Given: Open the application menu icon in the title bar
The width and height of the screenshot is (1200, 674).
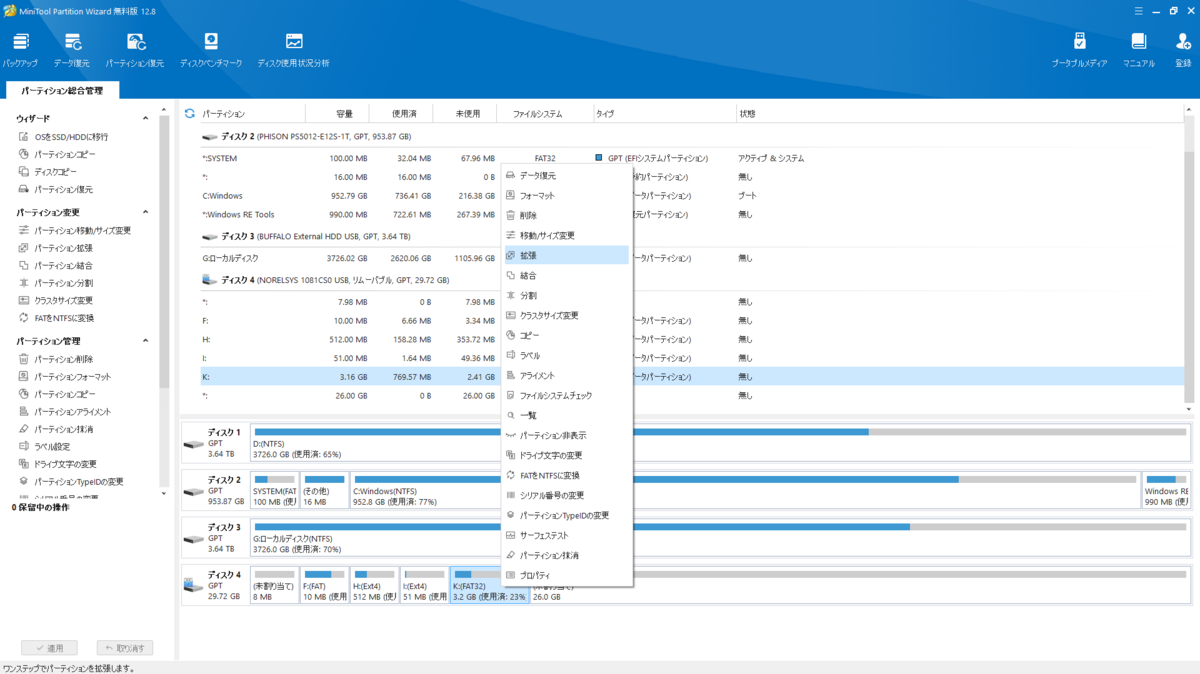Looking at the screenshot, I should [x=1139, y=11].
